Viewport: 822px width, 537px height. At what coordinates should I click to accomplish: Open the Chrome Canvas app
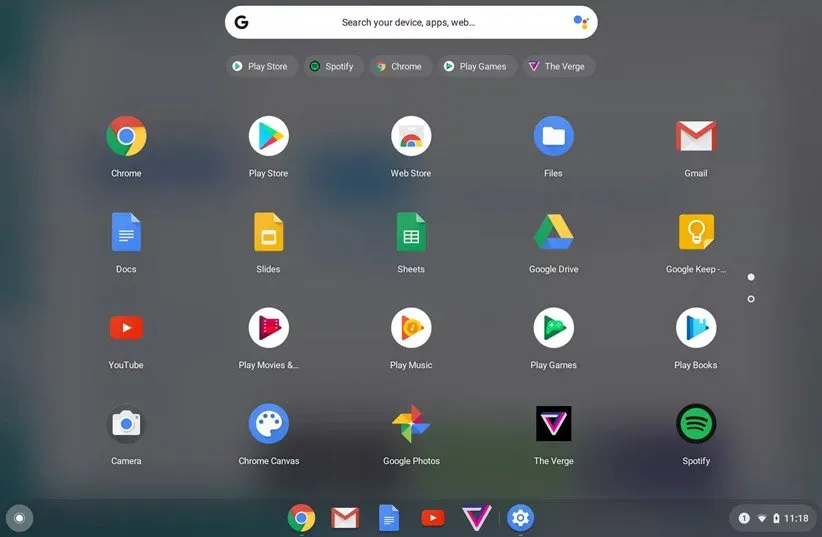click(268, 425)
